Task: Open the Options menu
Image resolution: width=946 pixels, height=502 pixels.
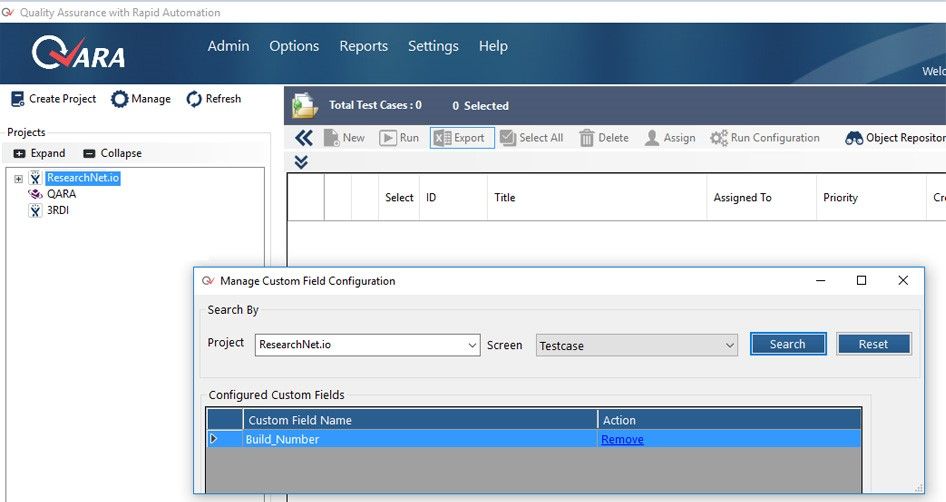Action: 294,46
